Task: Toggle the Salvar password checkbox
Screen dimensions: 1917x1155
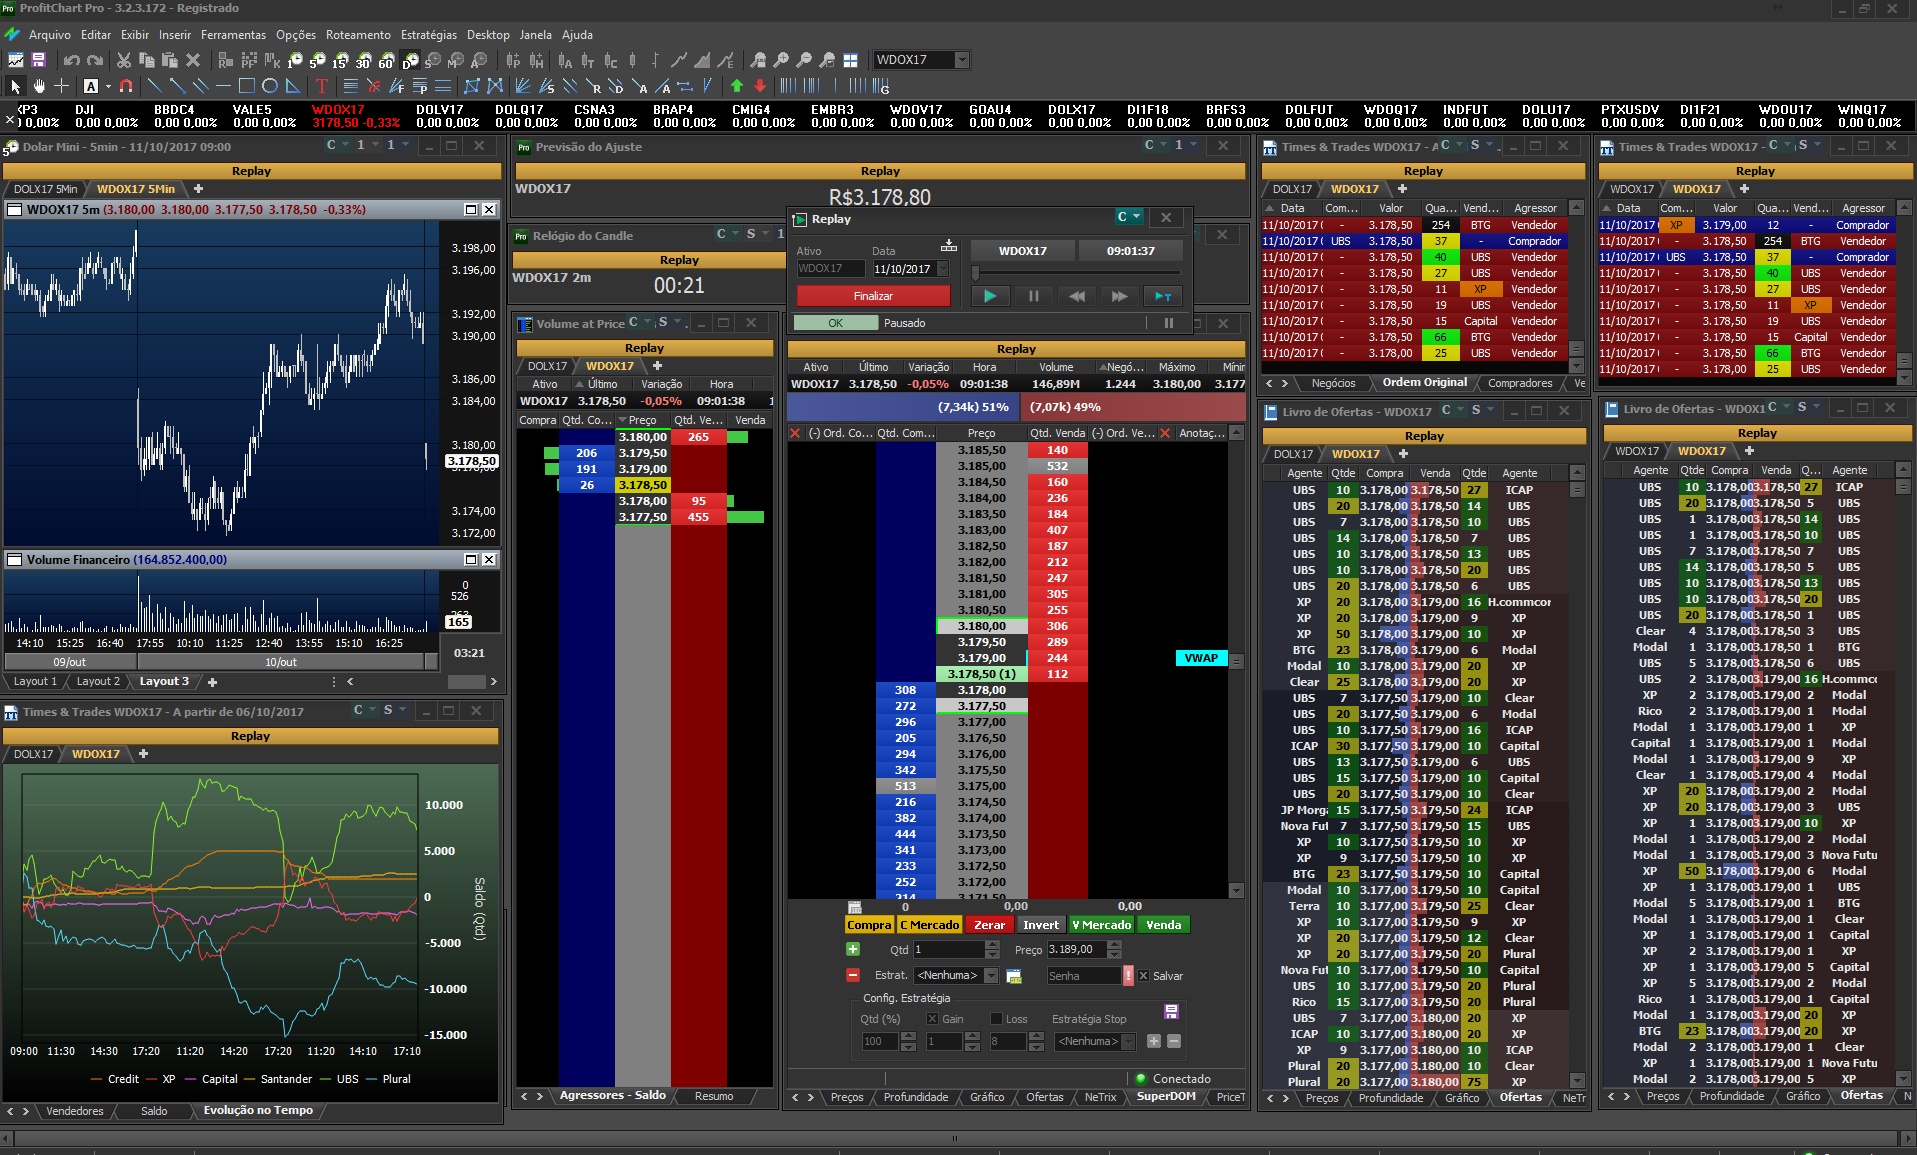Action: tap(1143, 976)
